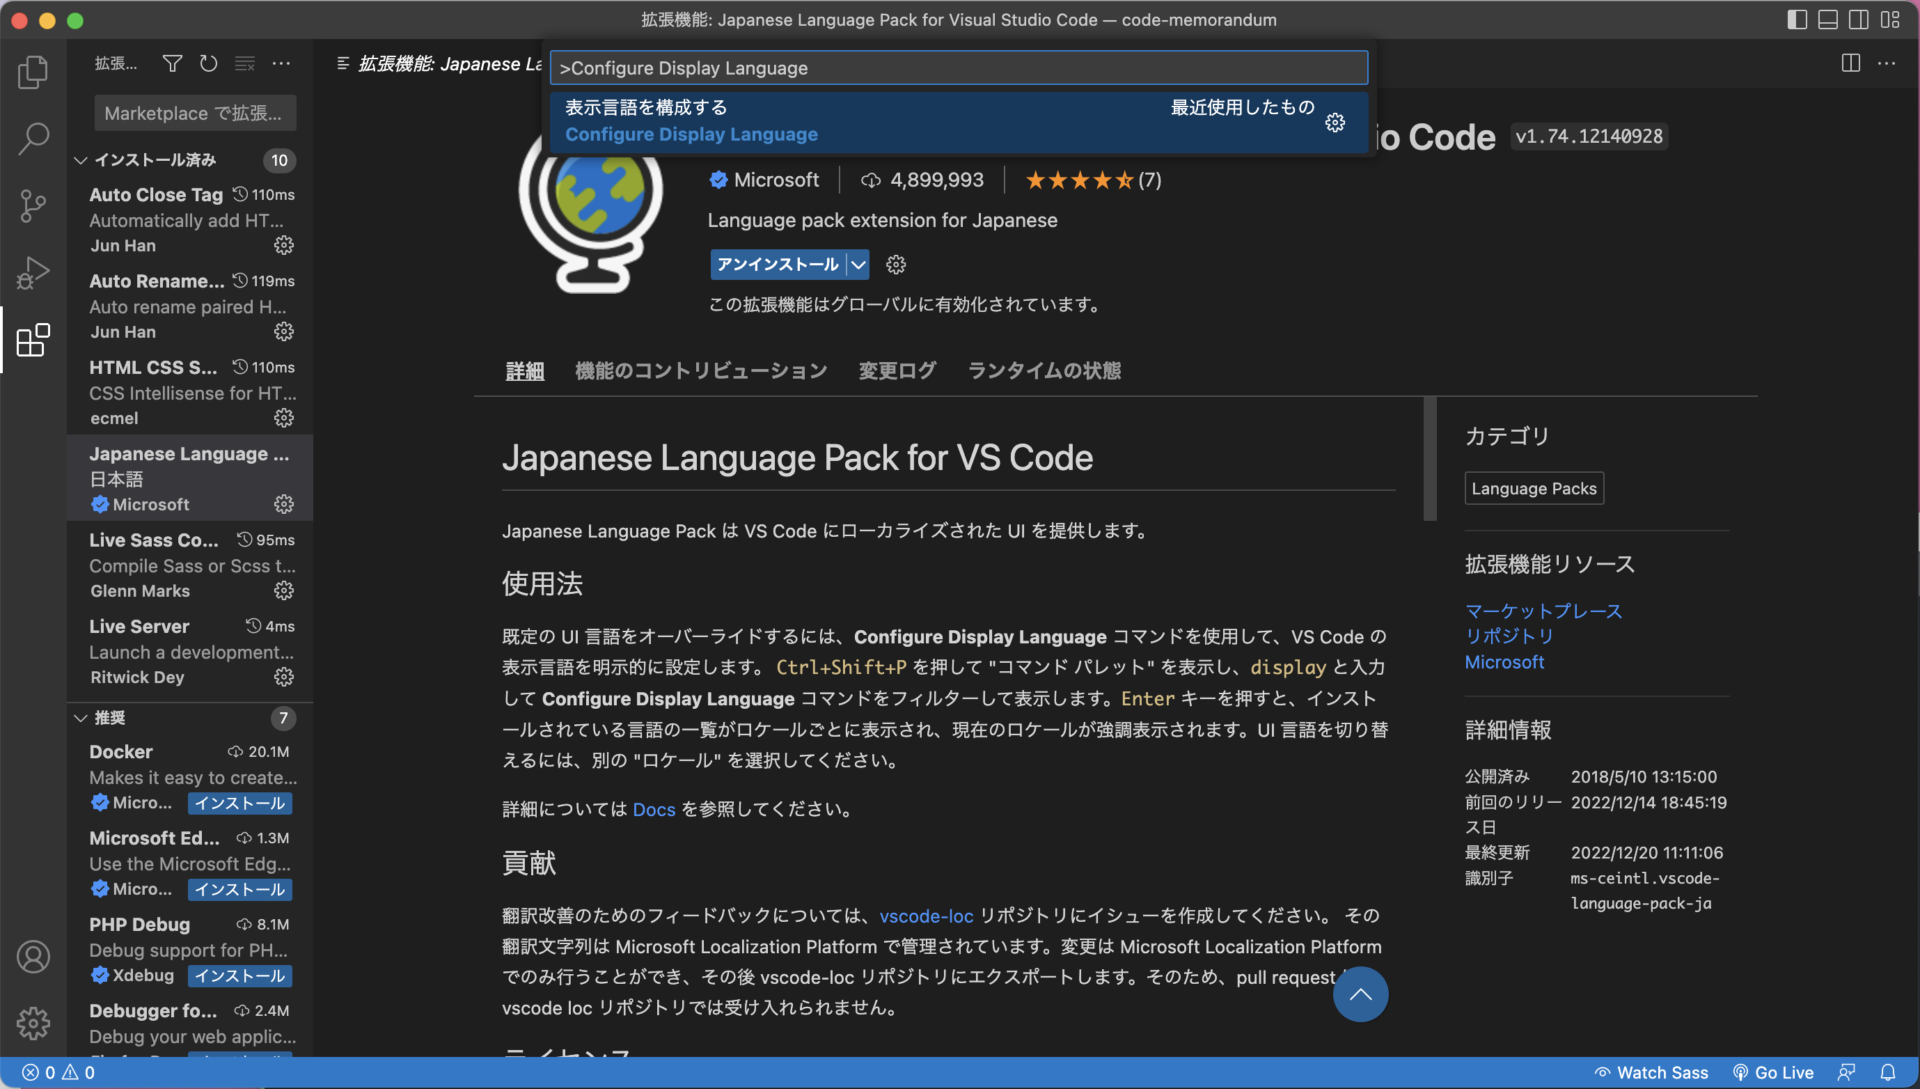
Task: Open the Explorer view in the Activity Bar
Action: coord(33,71)
